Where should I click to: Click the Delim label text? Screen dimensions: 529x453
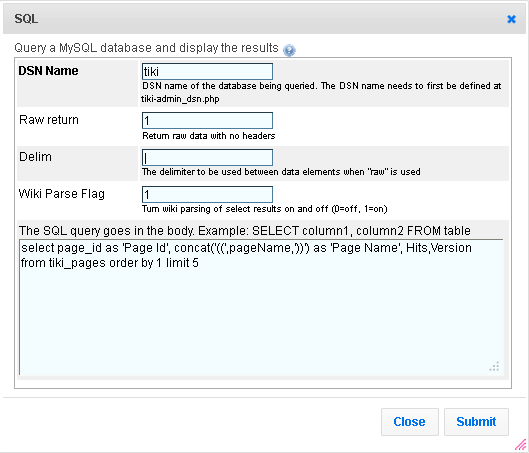[x=35, y=157]
